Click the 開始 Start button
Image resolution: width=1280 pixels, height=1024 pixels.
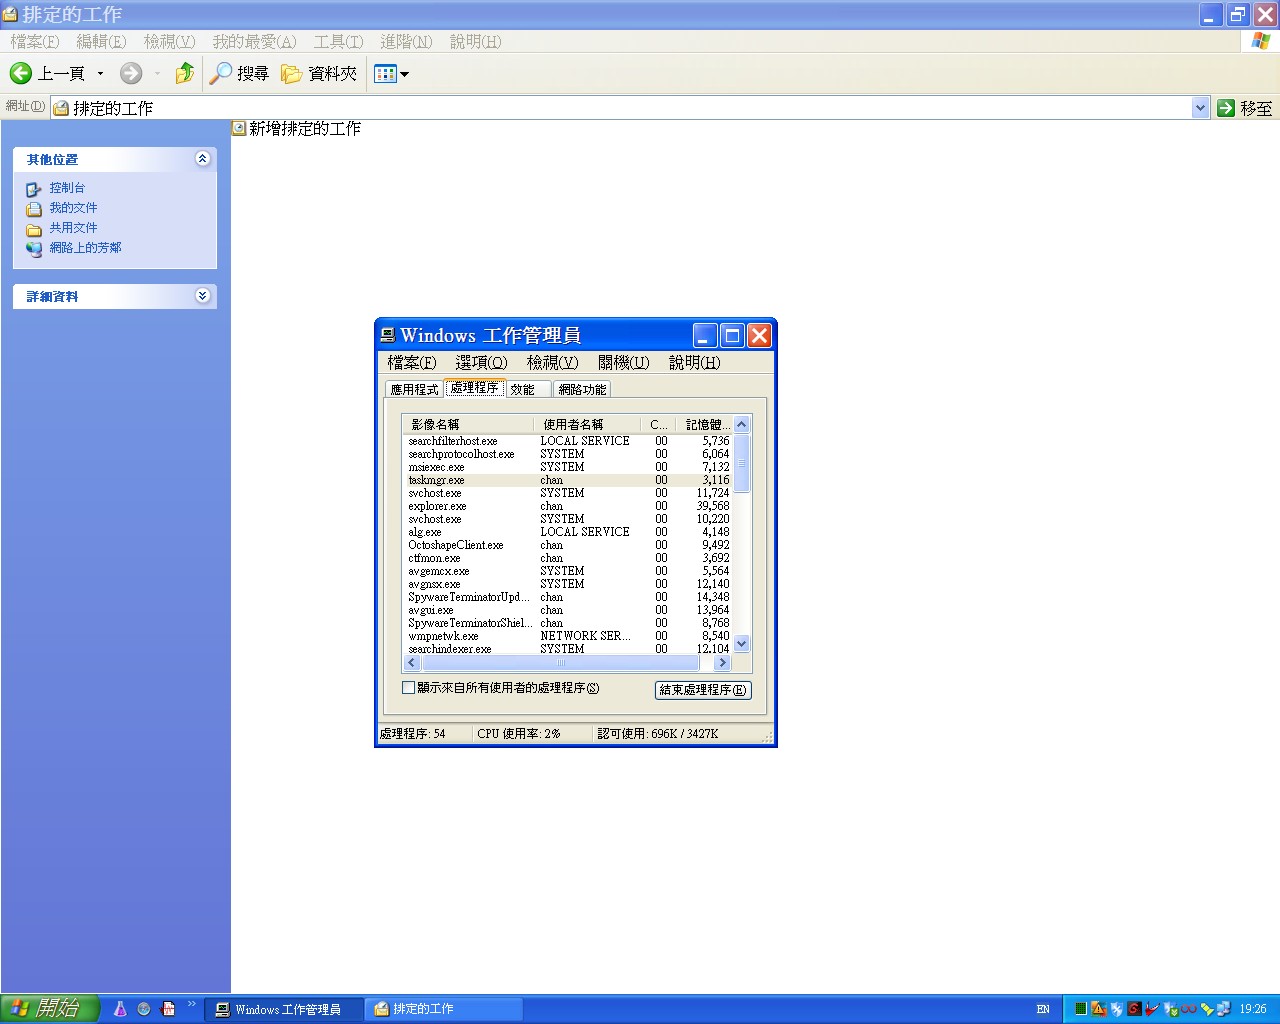[x=50, y=1008]
